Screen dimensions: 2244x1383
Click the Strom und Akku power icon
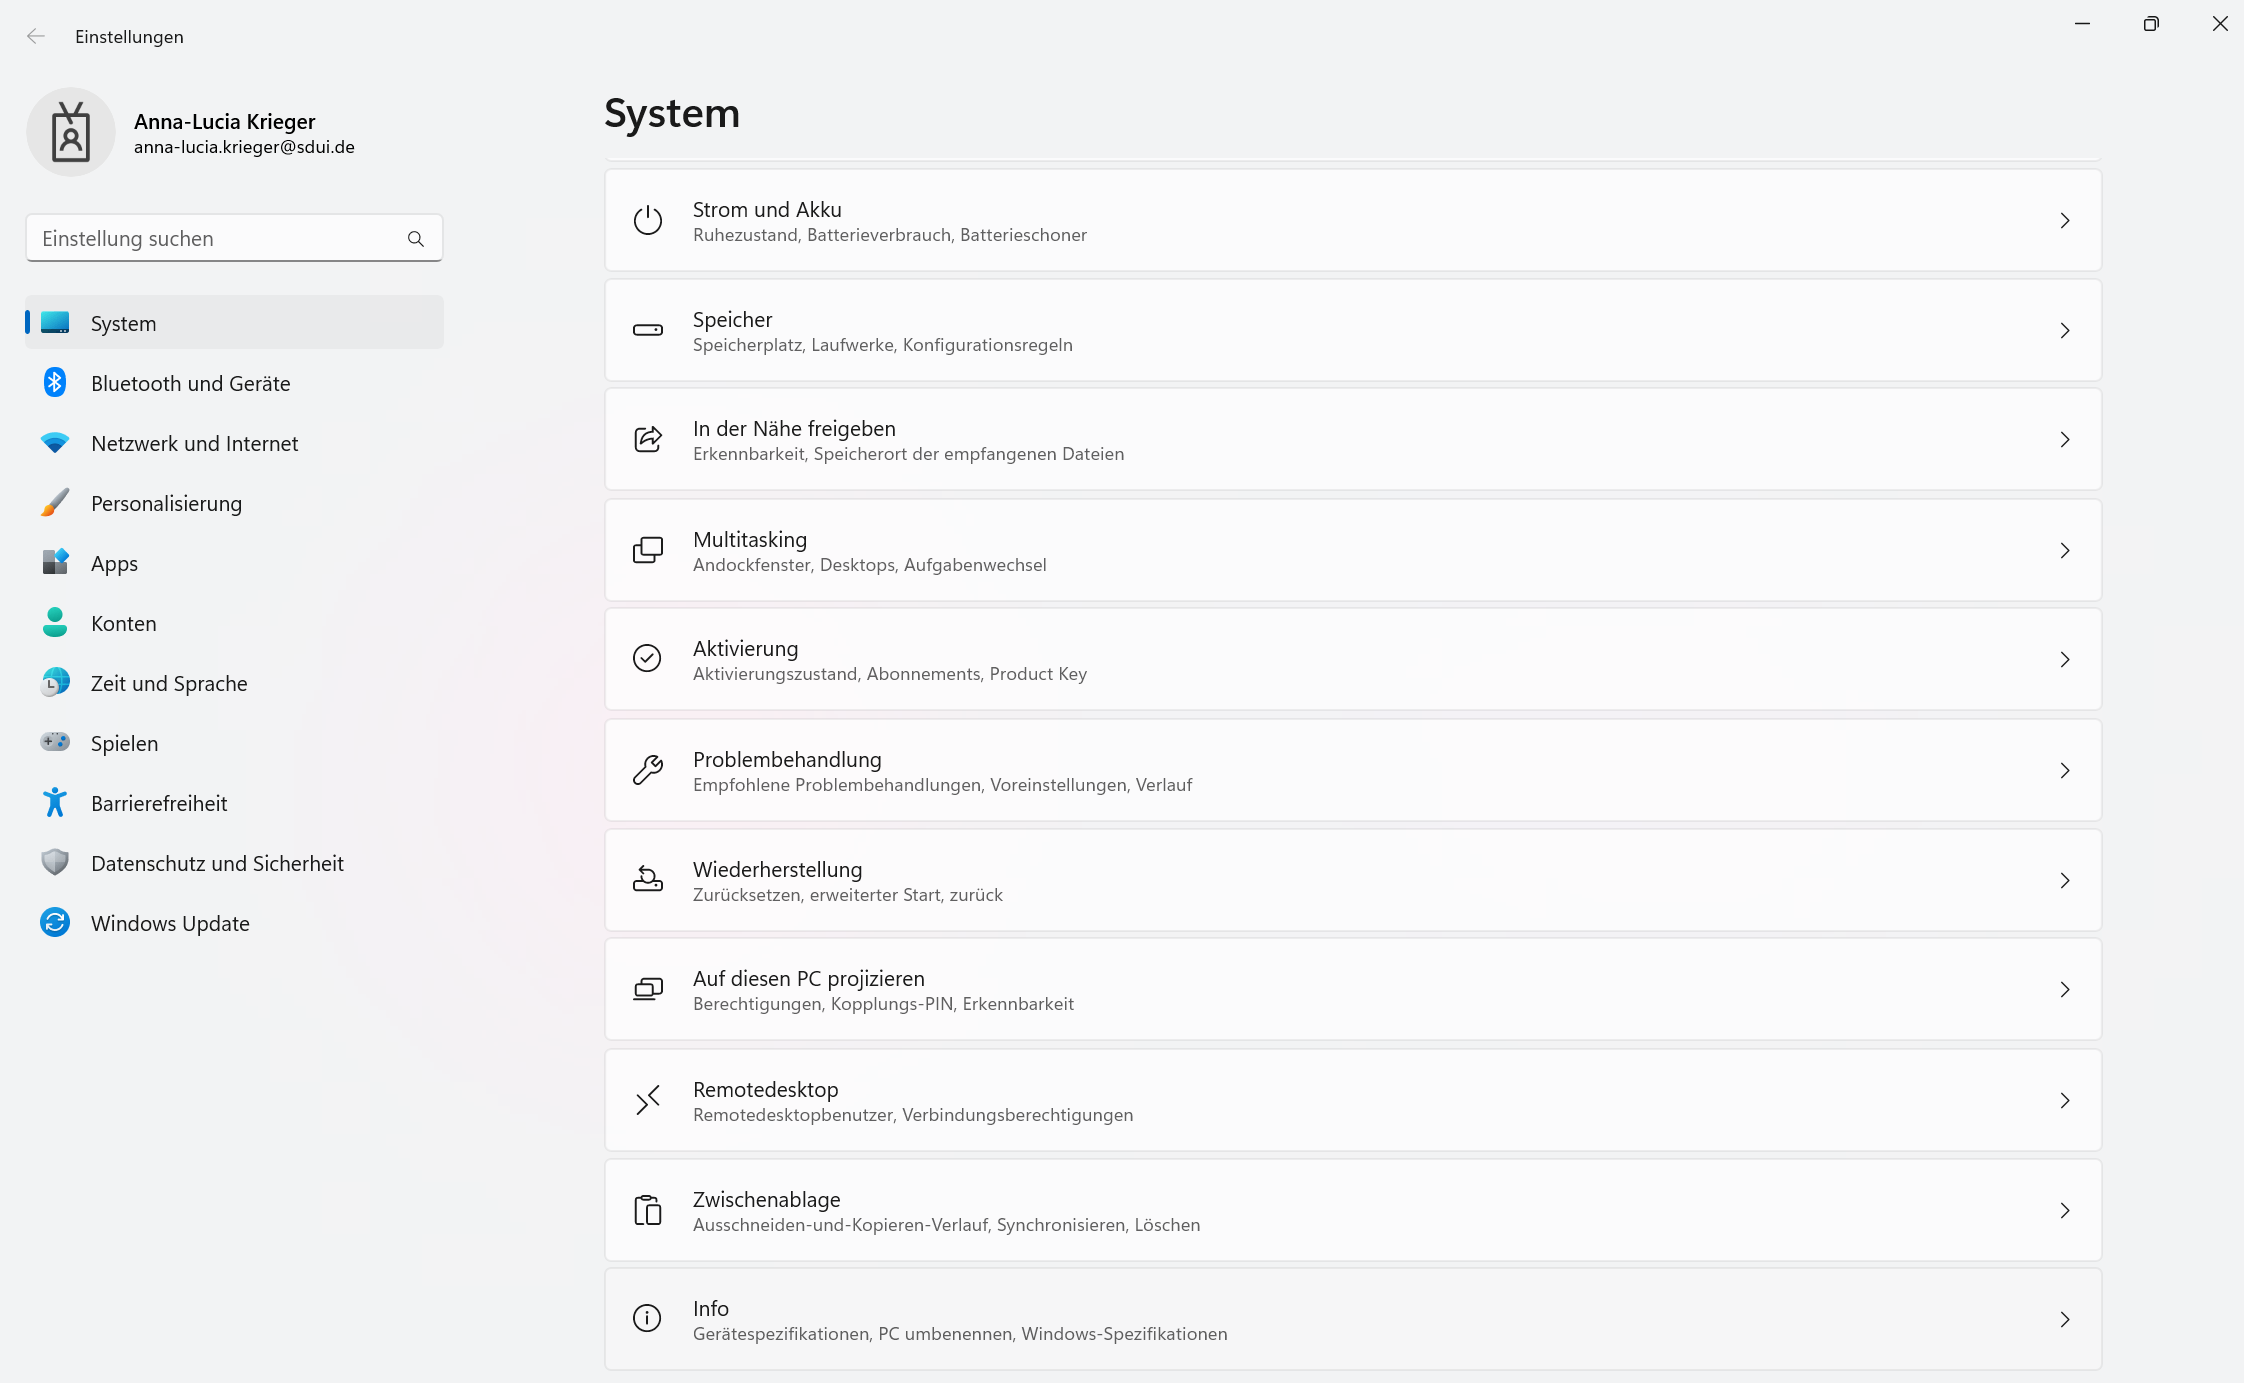pyautogui.click(x=648, y=220)
